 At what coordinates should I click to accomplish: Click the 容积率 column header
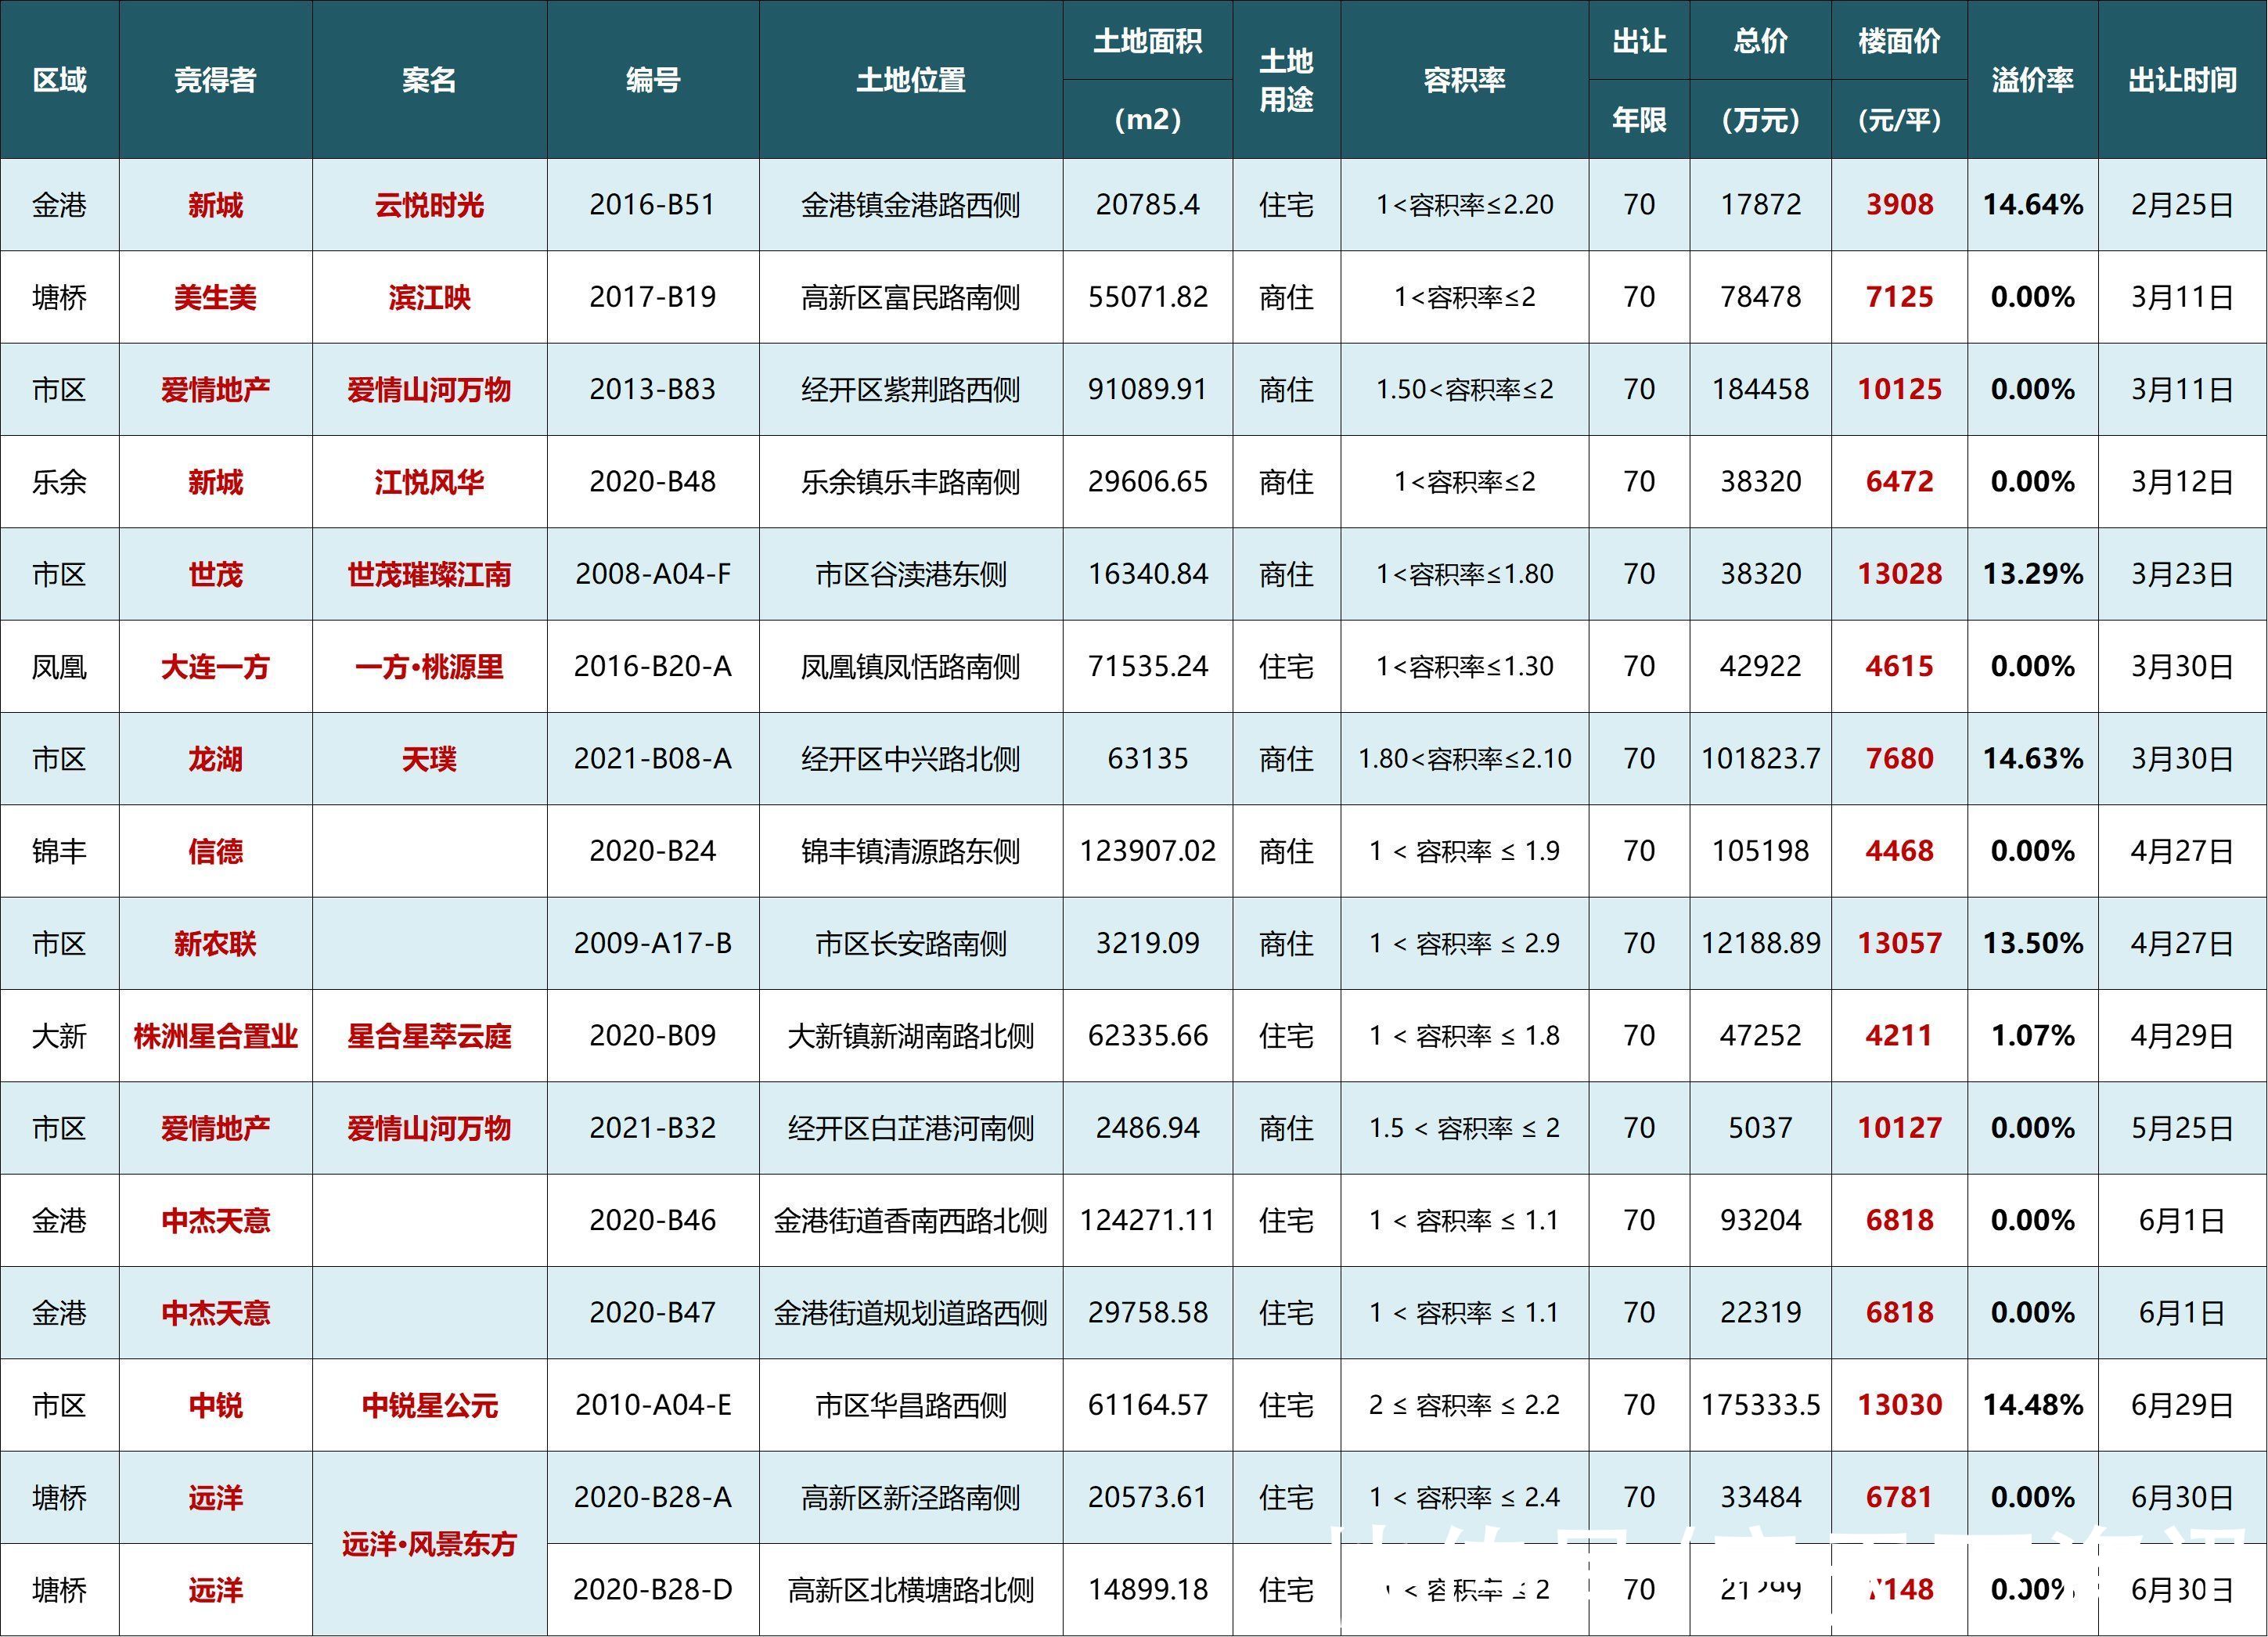1464,80
